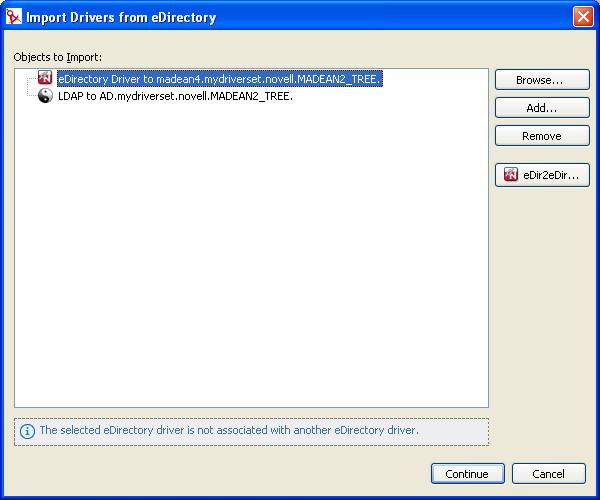Continue with the driver import
600x500 pixels.
[x=468, y=474]
